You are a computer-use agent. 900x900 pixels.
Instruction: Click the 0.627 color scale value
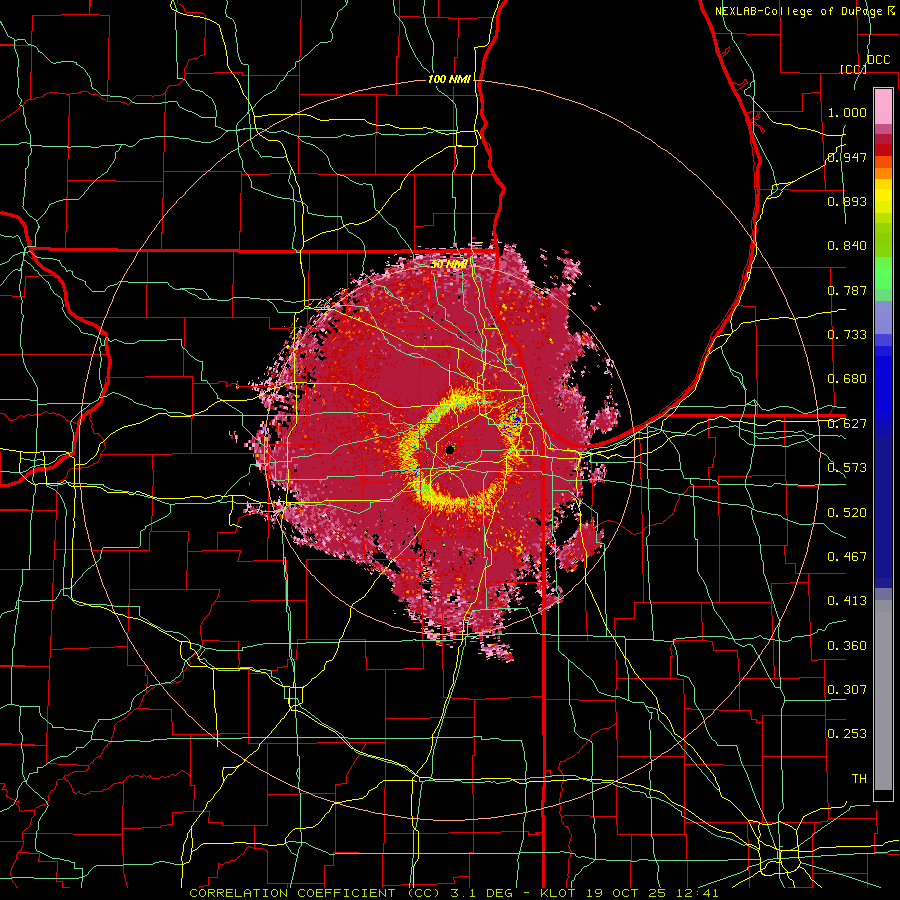tap(847, 424)
